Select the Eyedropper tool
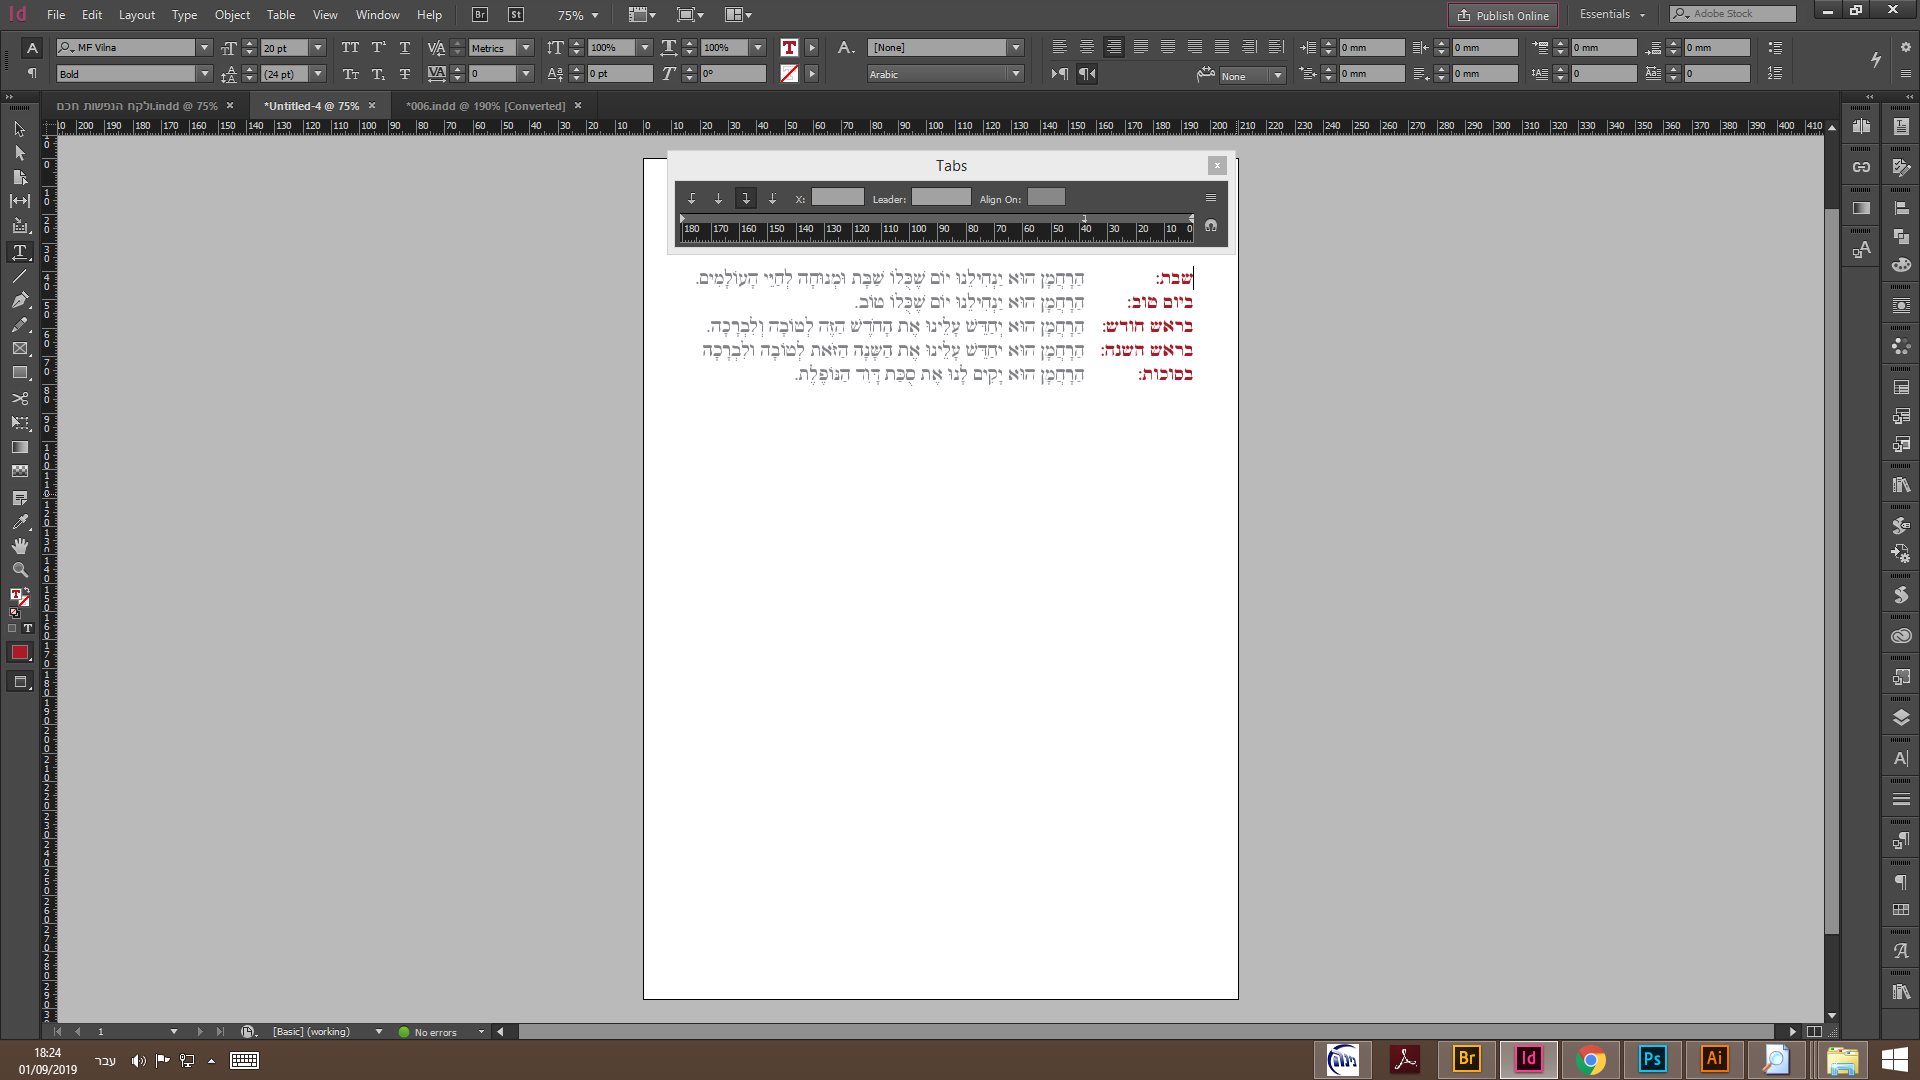This screenshot has width=1920, height=1080. coord(19,522)
